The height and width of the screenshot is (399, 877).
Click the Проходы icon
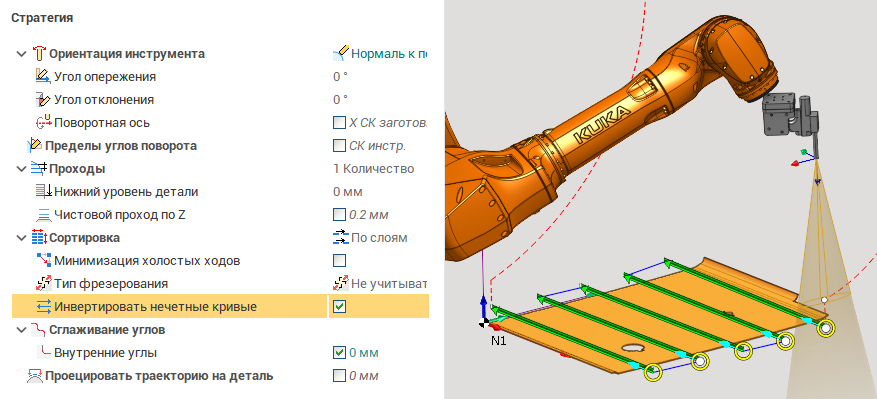(x=40, y=168)
